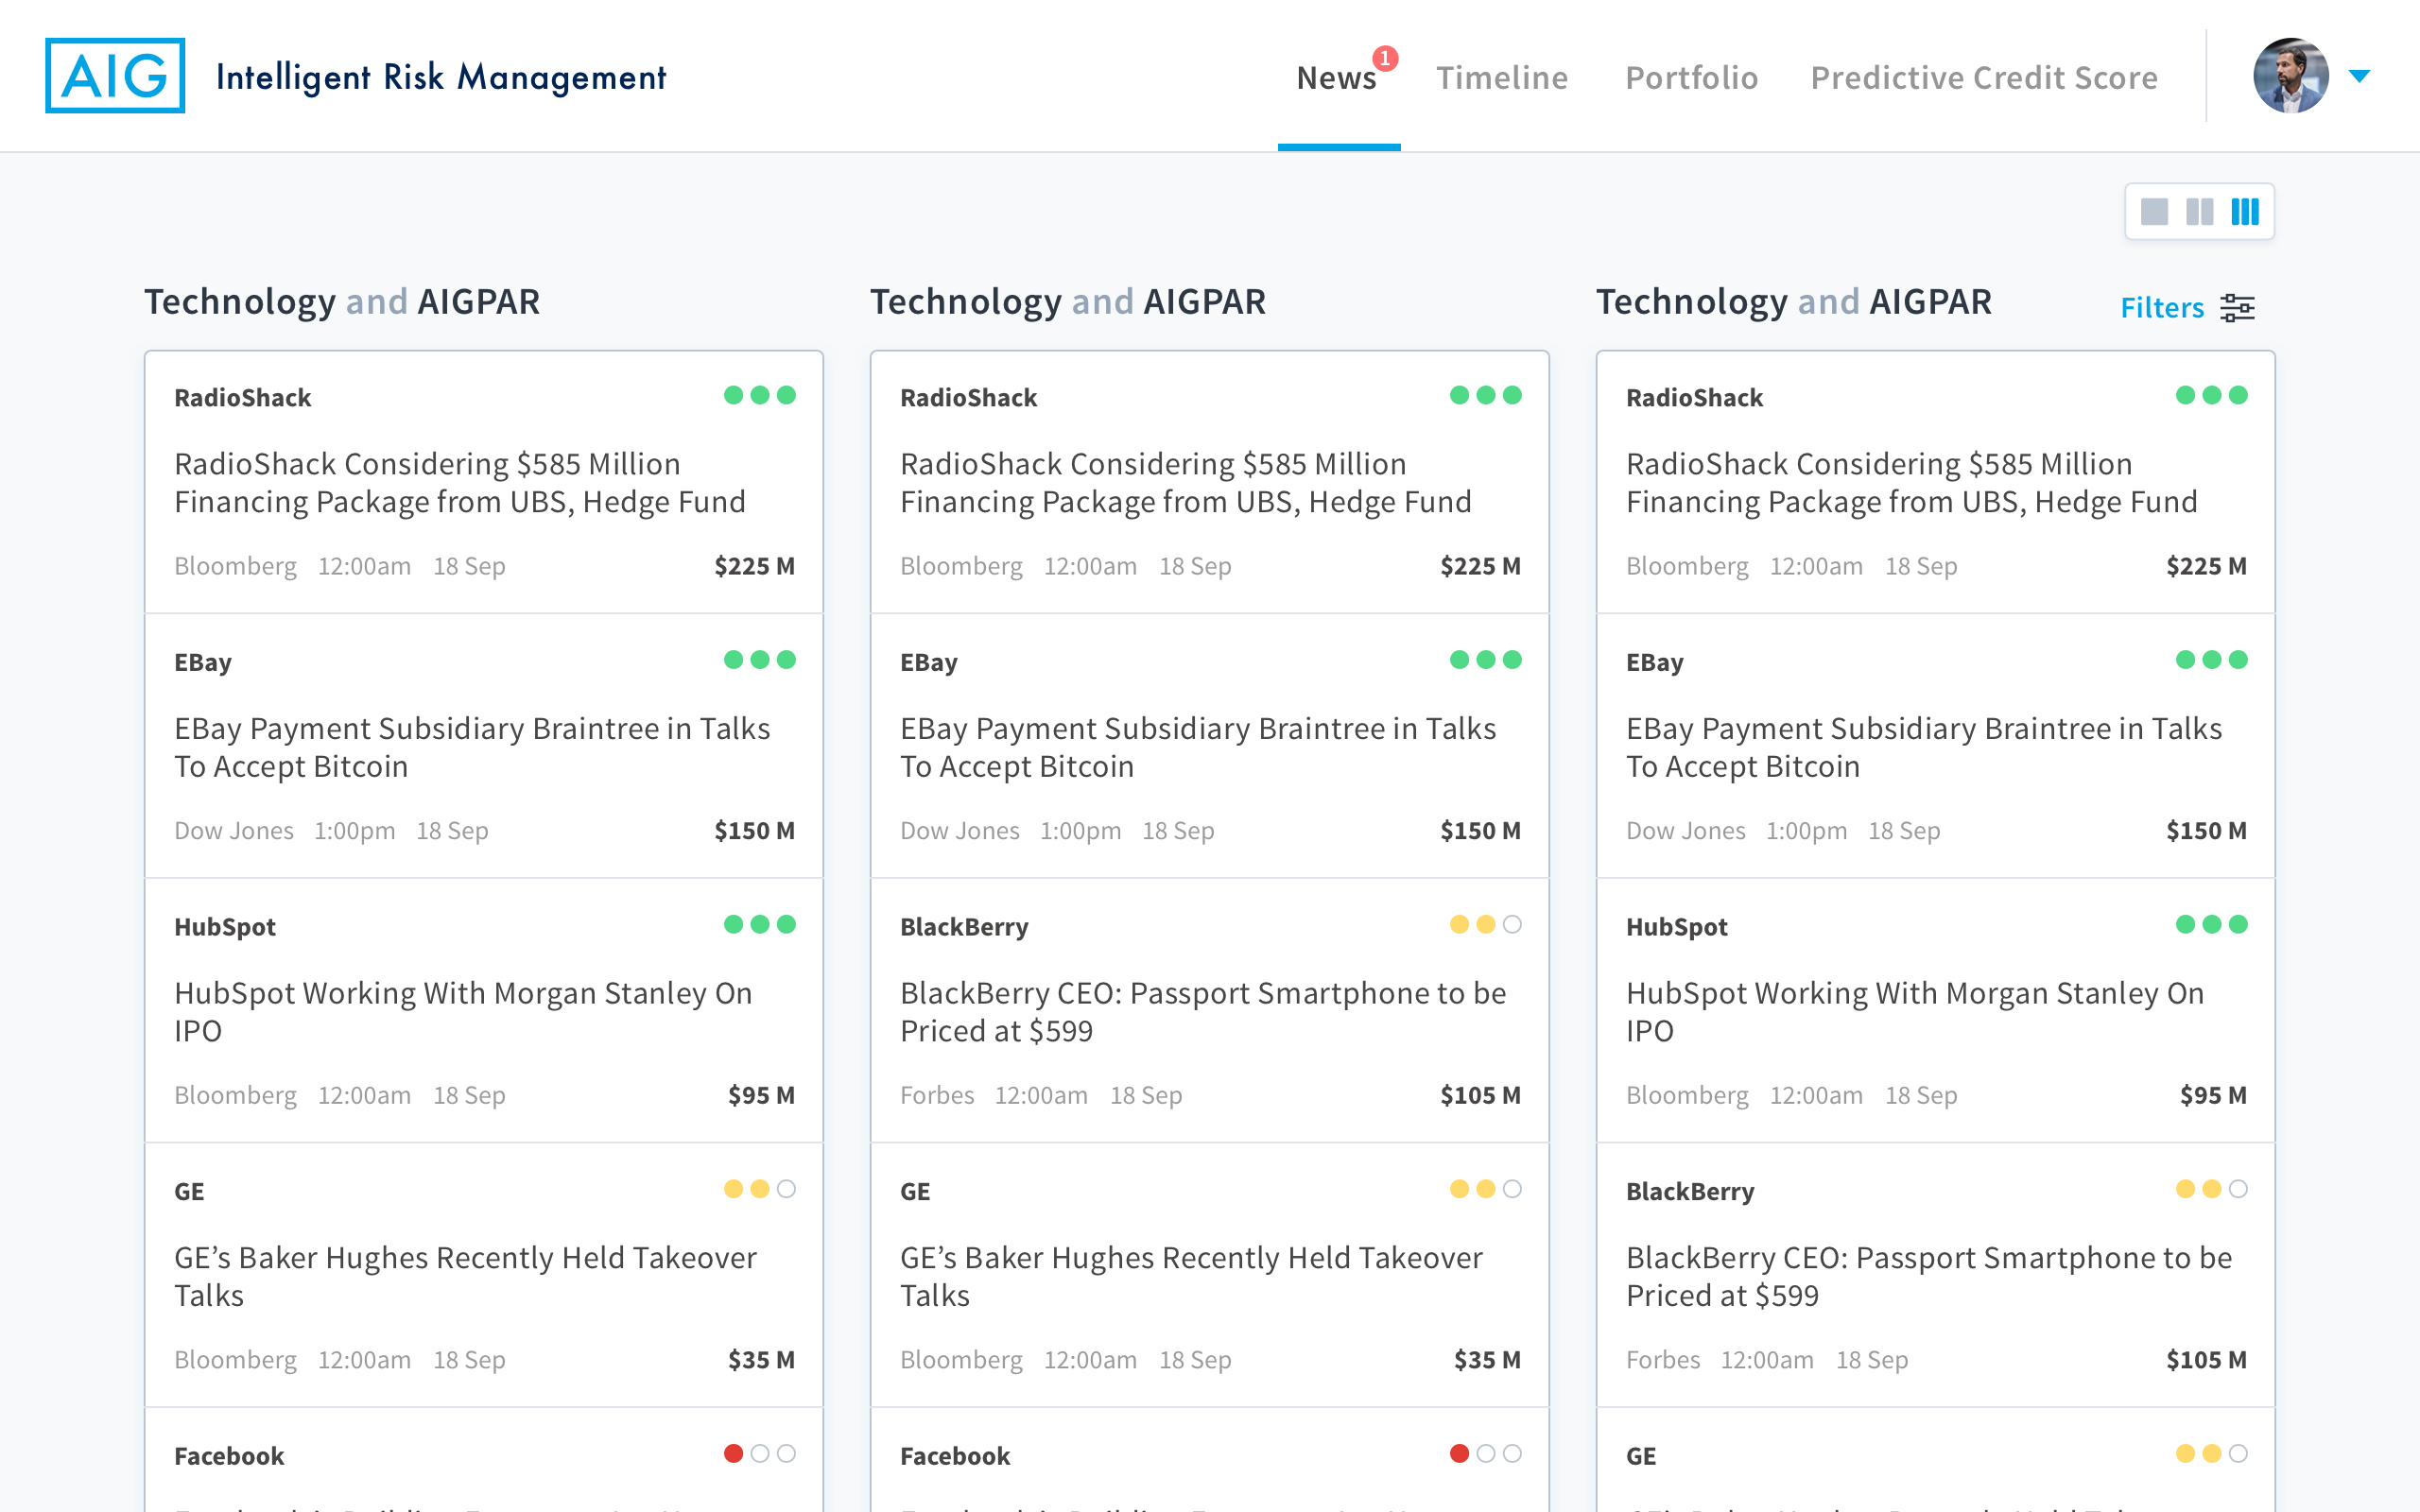Open first column RadioShack financing headline
Image resolution: width=2420 pixels, height=1512 pixels.
pos(460,483)
